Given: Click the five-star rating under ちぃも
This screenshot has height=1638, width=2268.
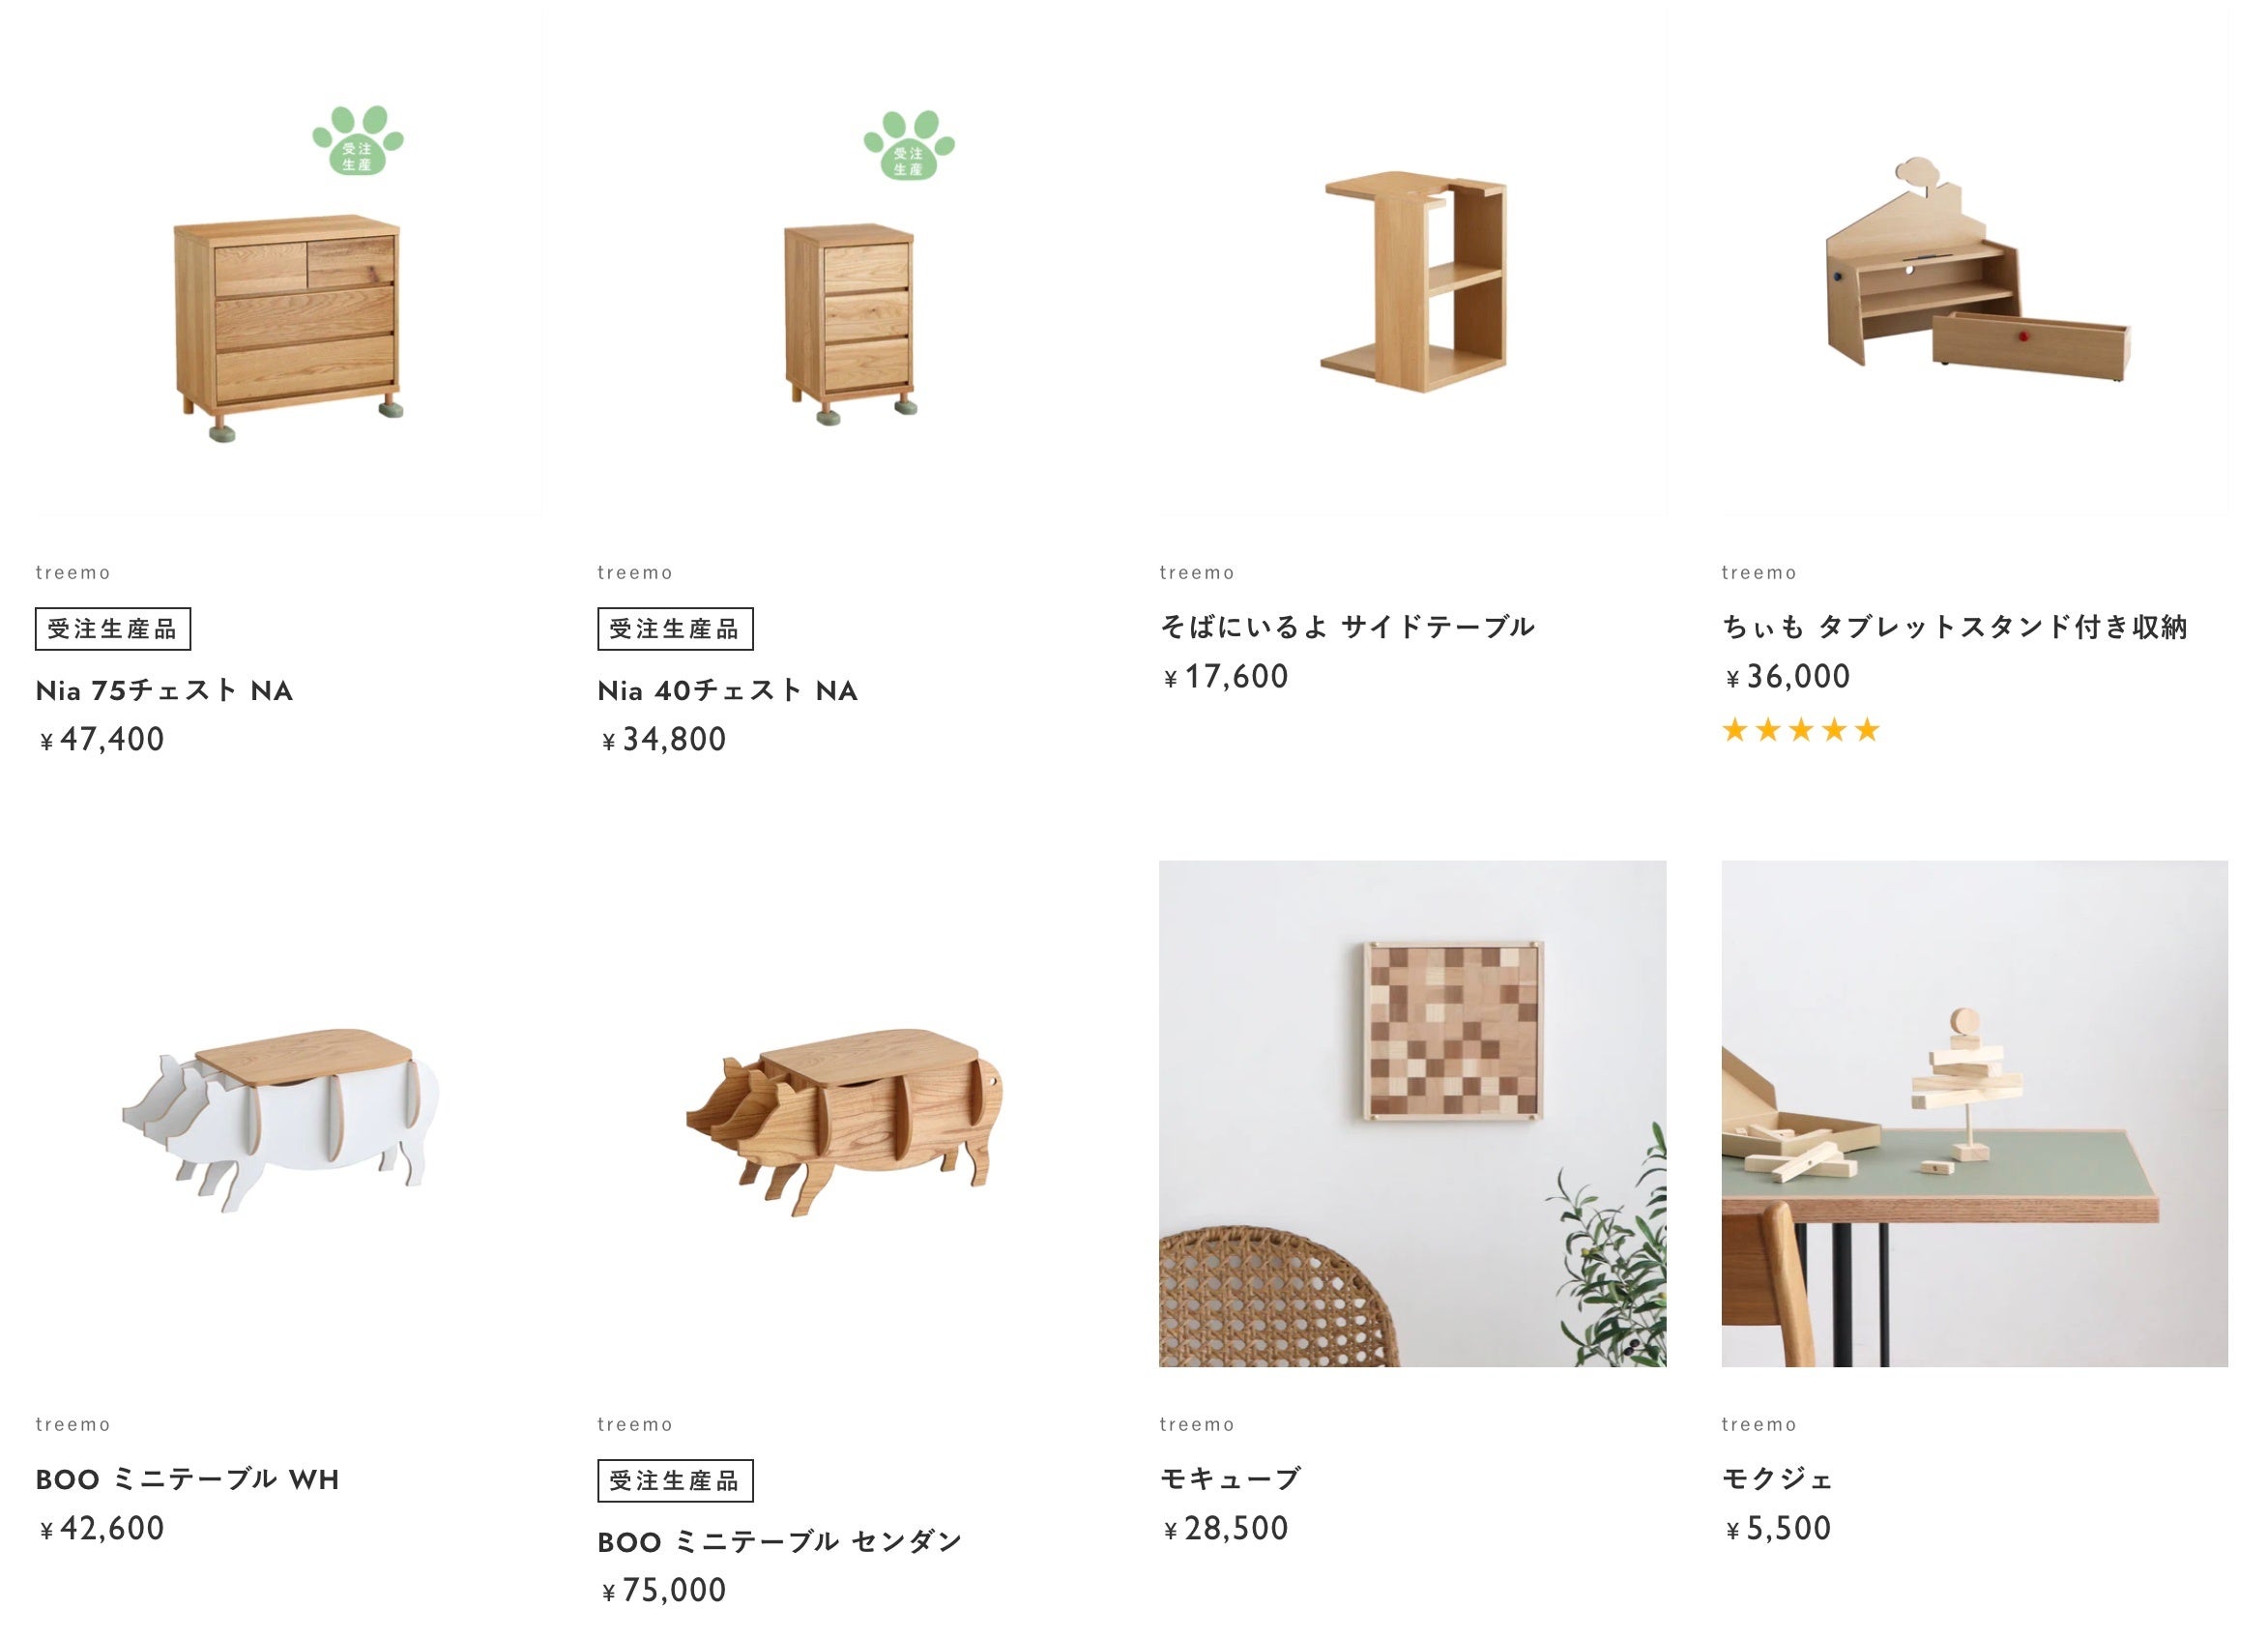Looking at the screenshot, I should [1800, 730].
